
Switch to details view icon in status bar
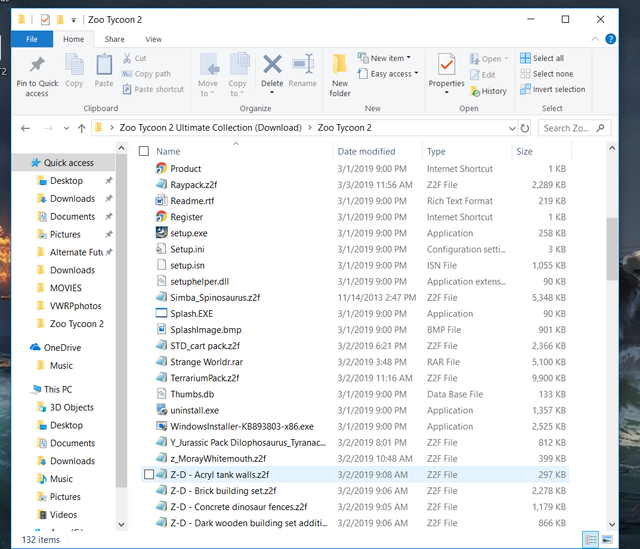coord(591,540)
